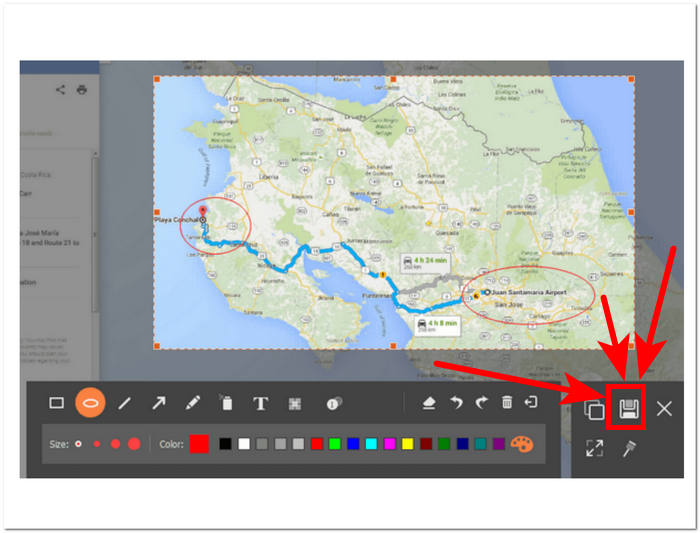The width and height of the screenshot is (700, 533).
Task: Pick the dark green color swatch
Action: click(x=444, y=444)
